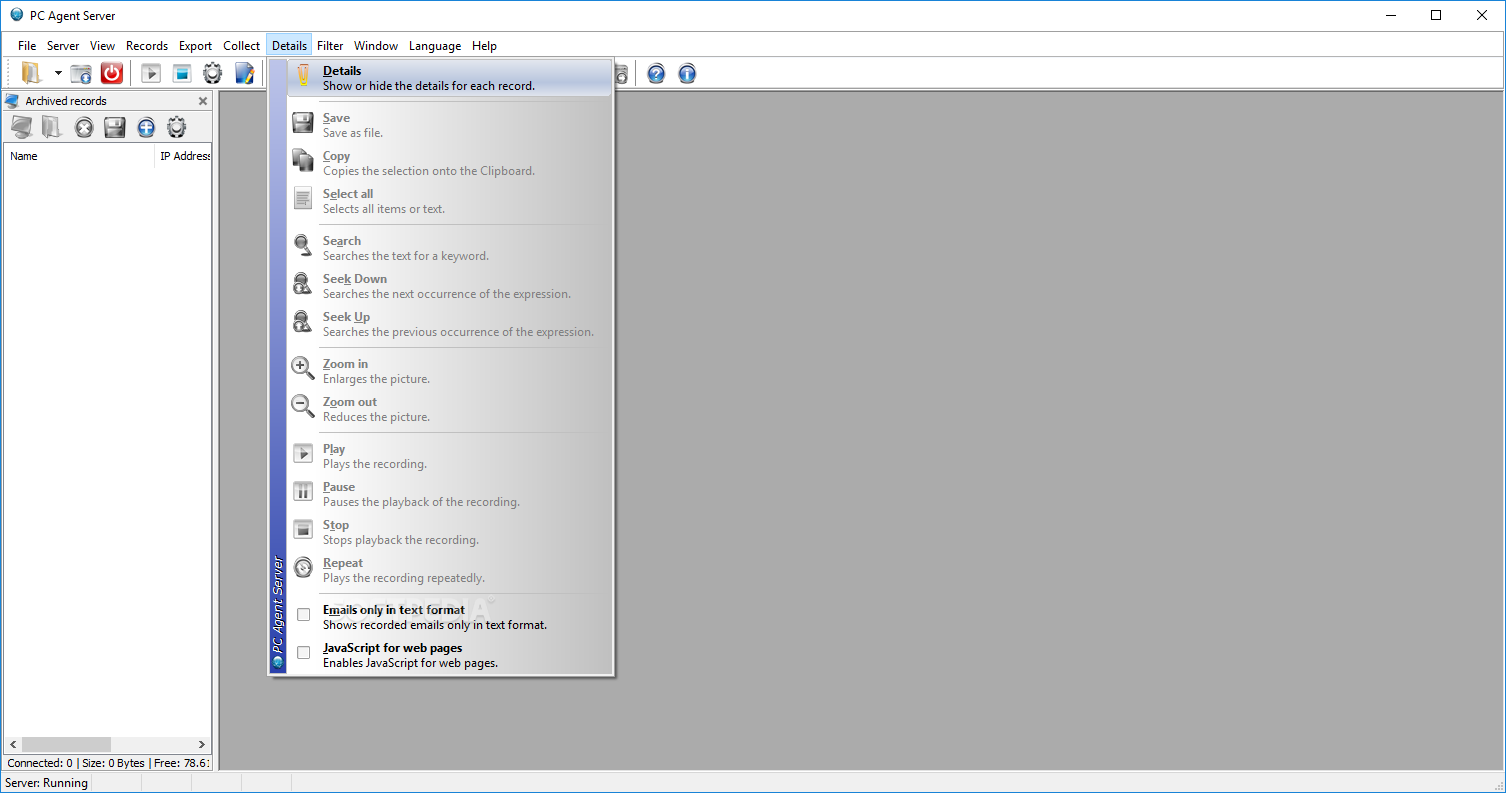Click the play icon in main toolbar
This screenshot has width=1506, height=793.
pyautogui.click(x=151, y=73)
